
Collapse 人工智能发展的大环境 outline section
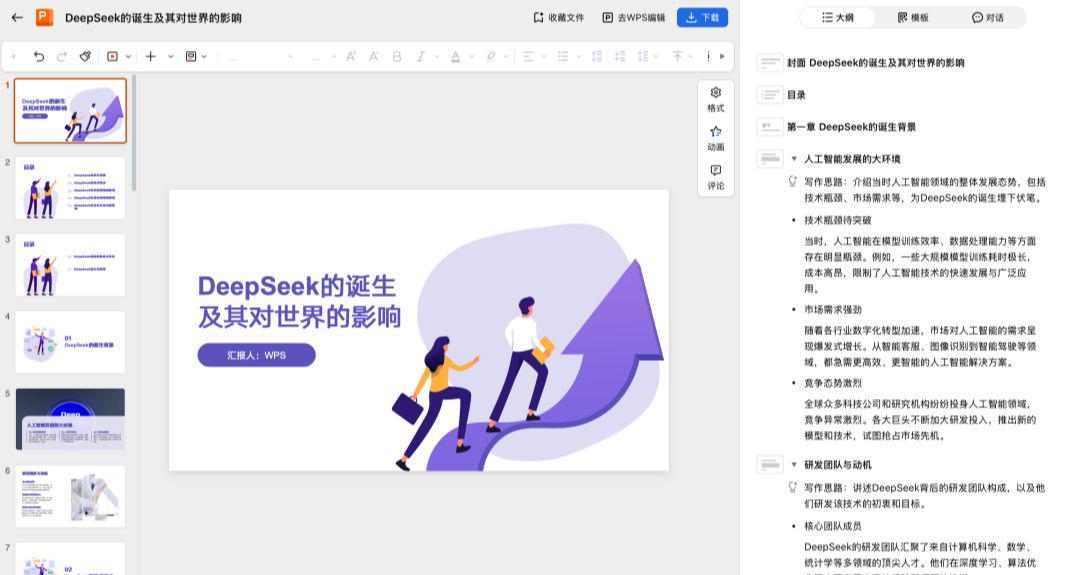tap(793, 159)
